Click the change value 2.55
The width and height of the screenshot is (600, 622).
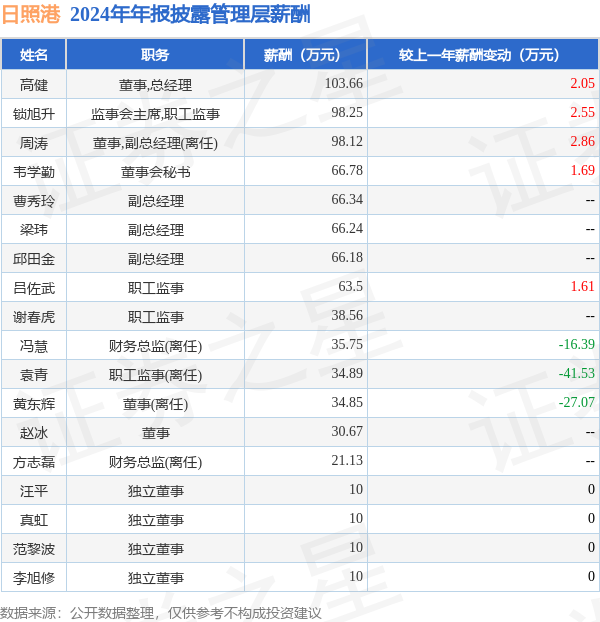click(x=582, y=112)
